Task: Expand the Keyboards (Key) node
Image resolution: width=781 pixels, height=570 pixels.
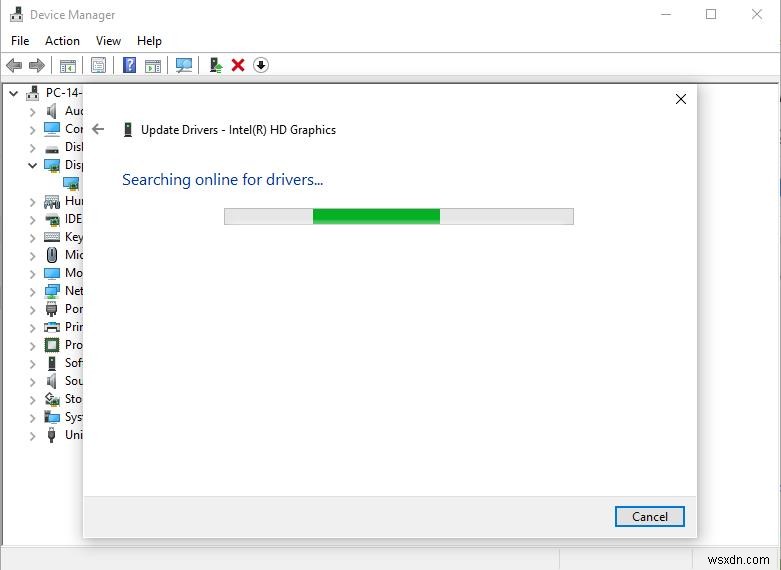Action: (32, 238)
